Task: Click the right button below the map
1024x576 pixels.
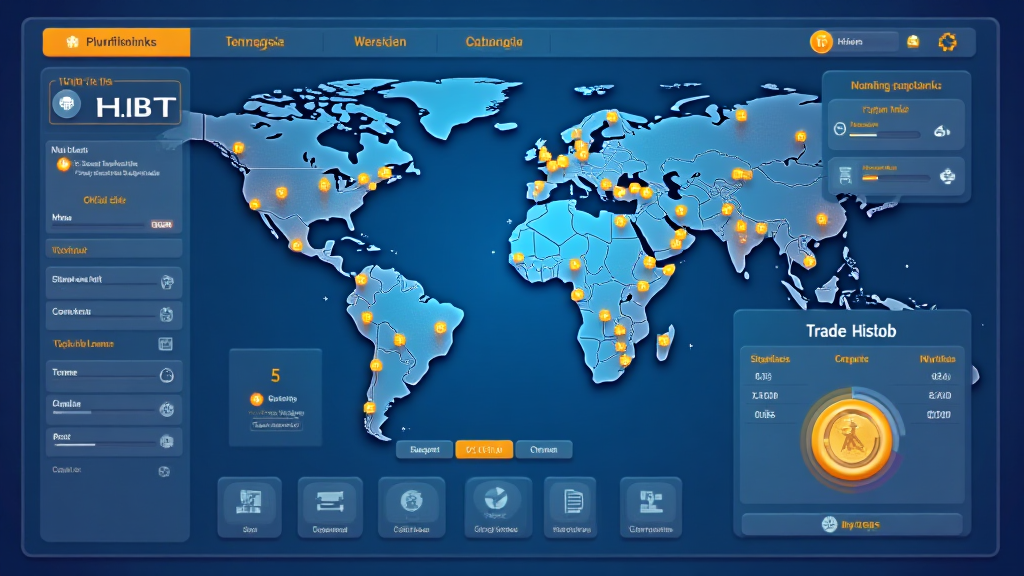Action: (543, 450)
